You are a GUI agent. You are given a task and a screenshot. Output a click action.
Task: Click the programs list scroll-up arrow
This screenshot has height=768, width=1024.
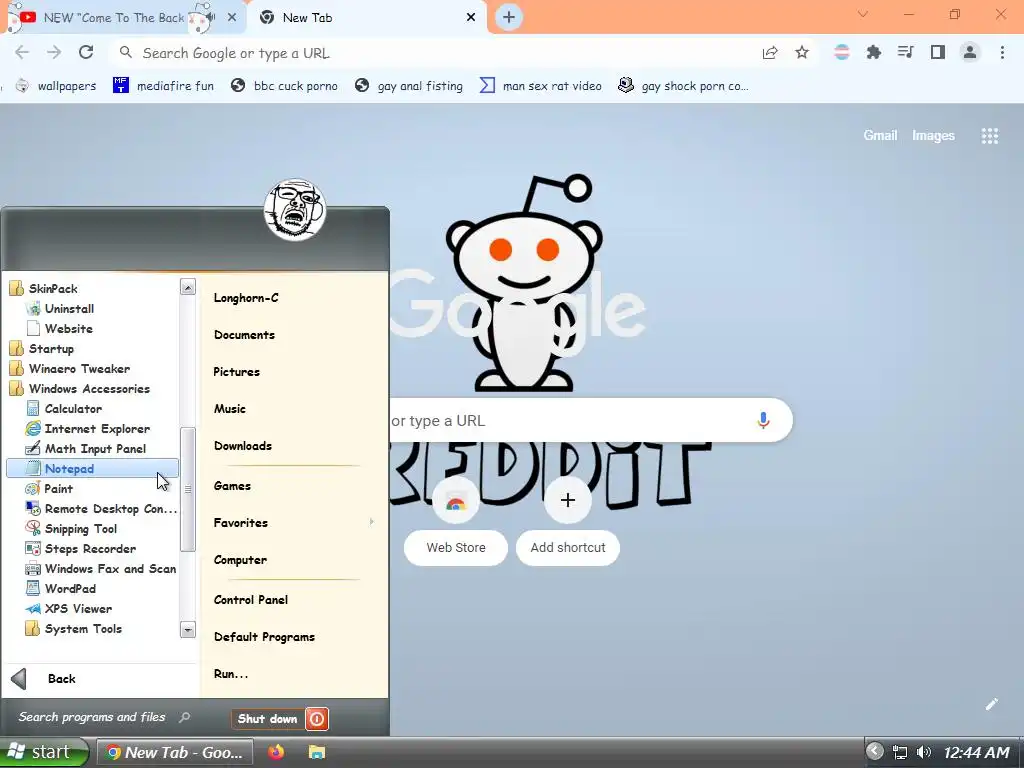pos(187,287)
